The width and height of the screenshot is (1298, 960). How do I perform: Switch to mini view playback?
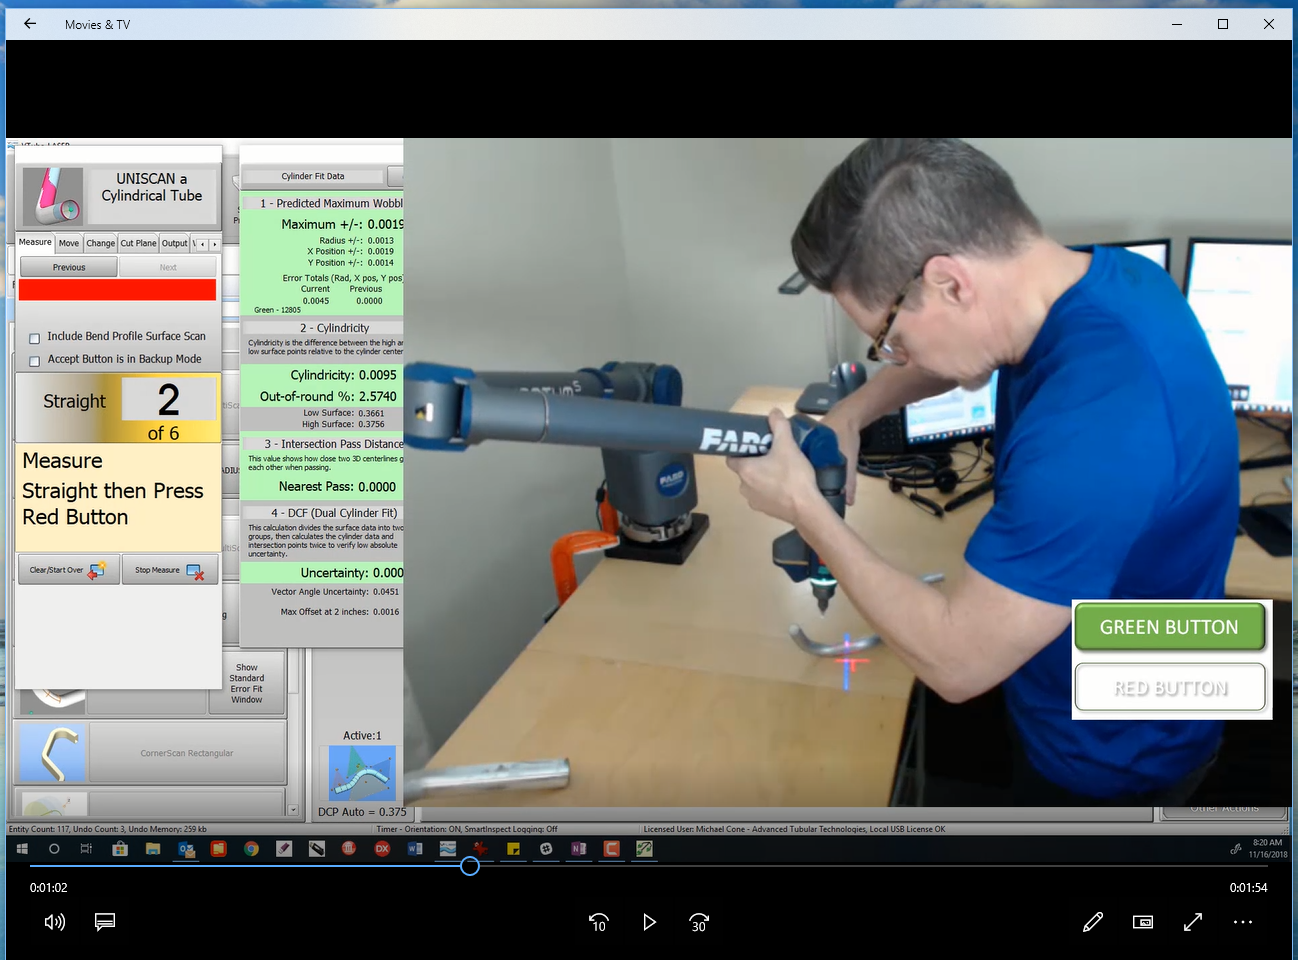coord(1143,922)
